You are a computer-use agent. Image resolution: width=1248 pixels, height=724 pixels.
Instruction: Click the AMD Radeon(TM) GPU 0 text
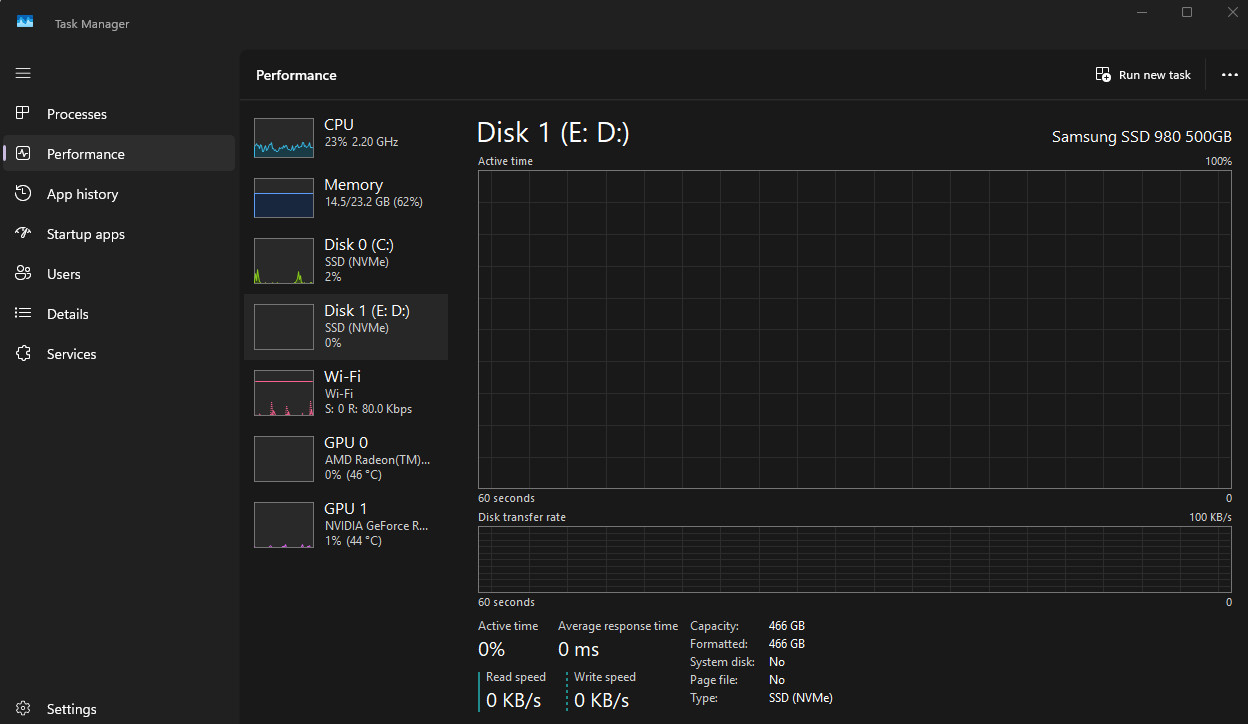click(x=377, y=460)
